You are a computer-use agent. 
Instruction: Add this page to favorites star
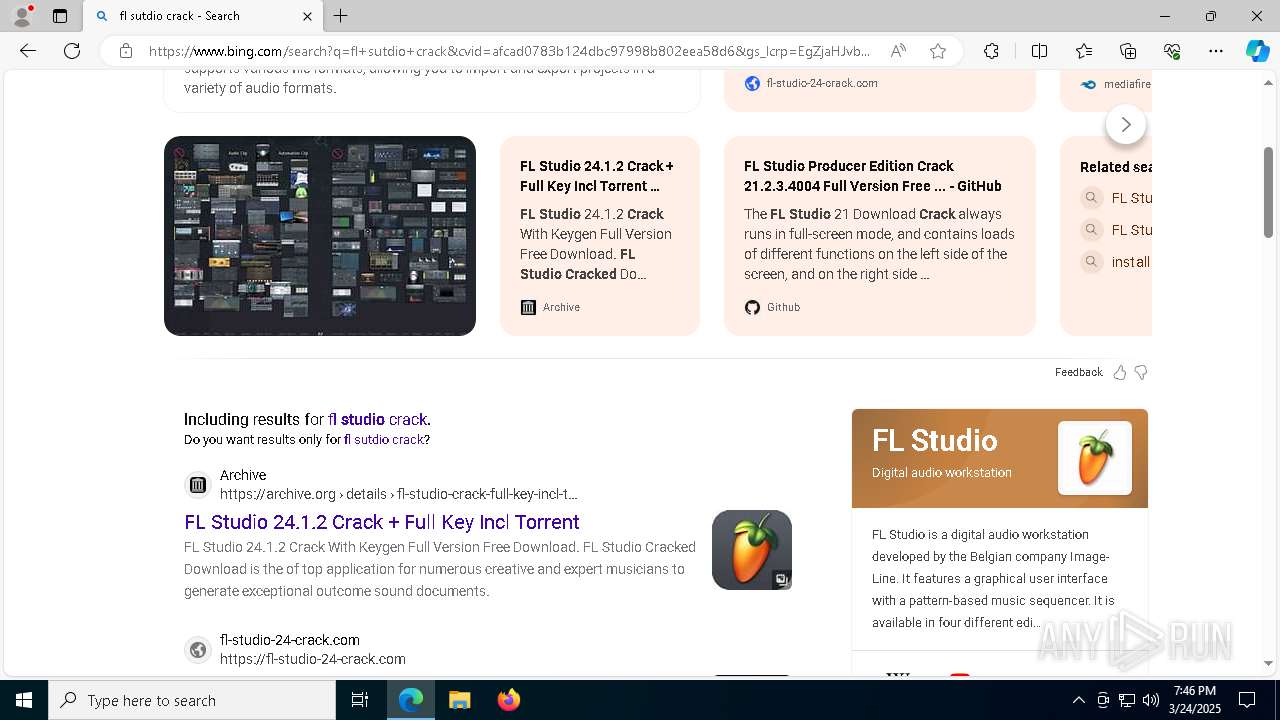tap(938, 51)
